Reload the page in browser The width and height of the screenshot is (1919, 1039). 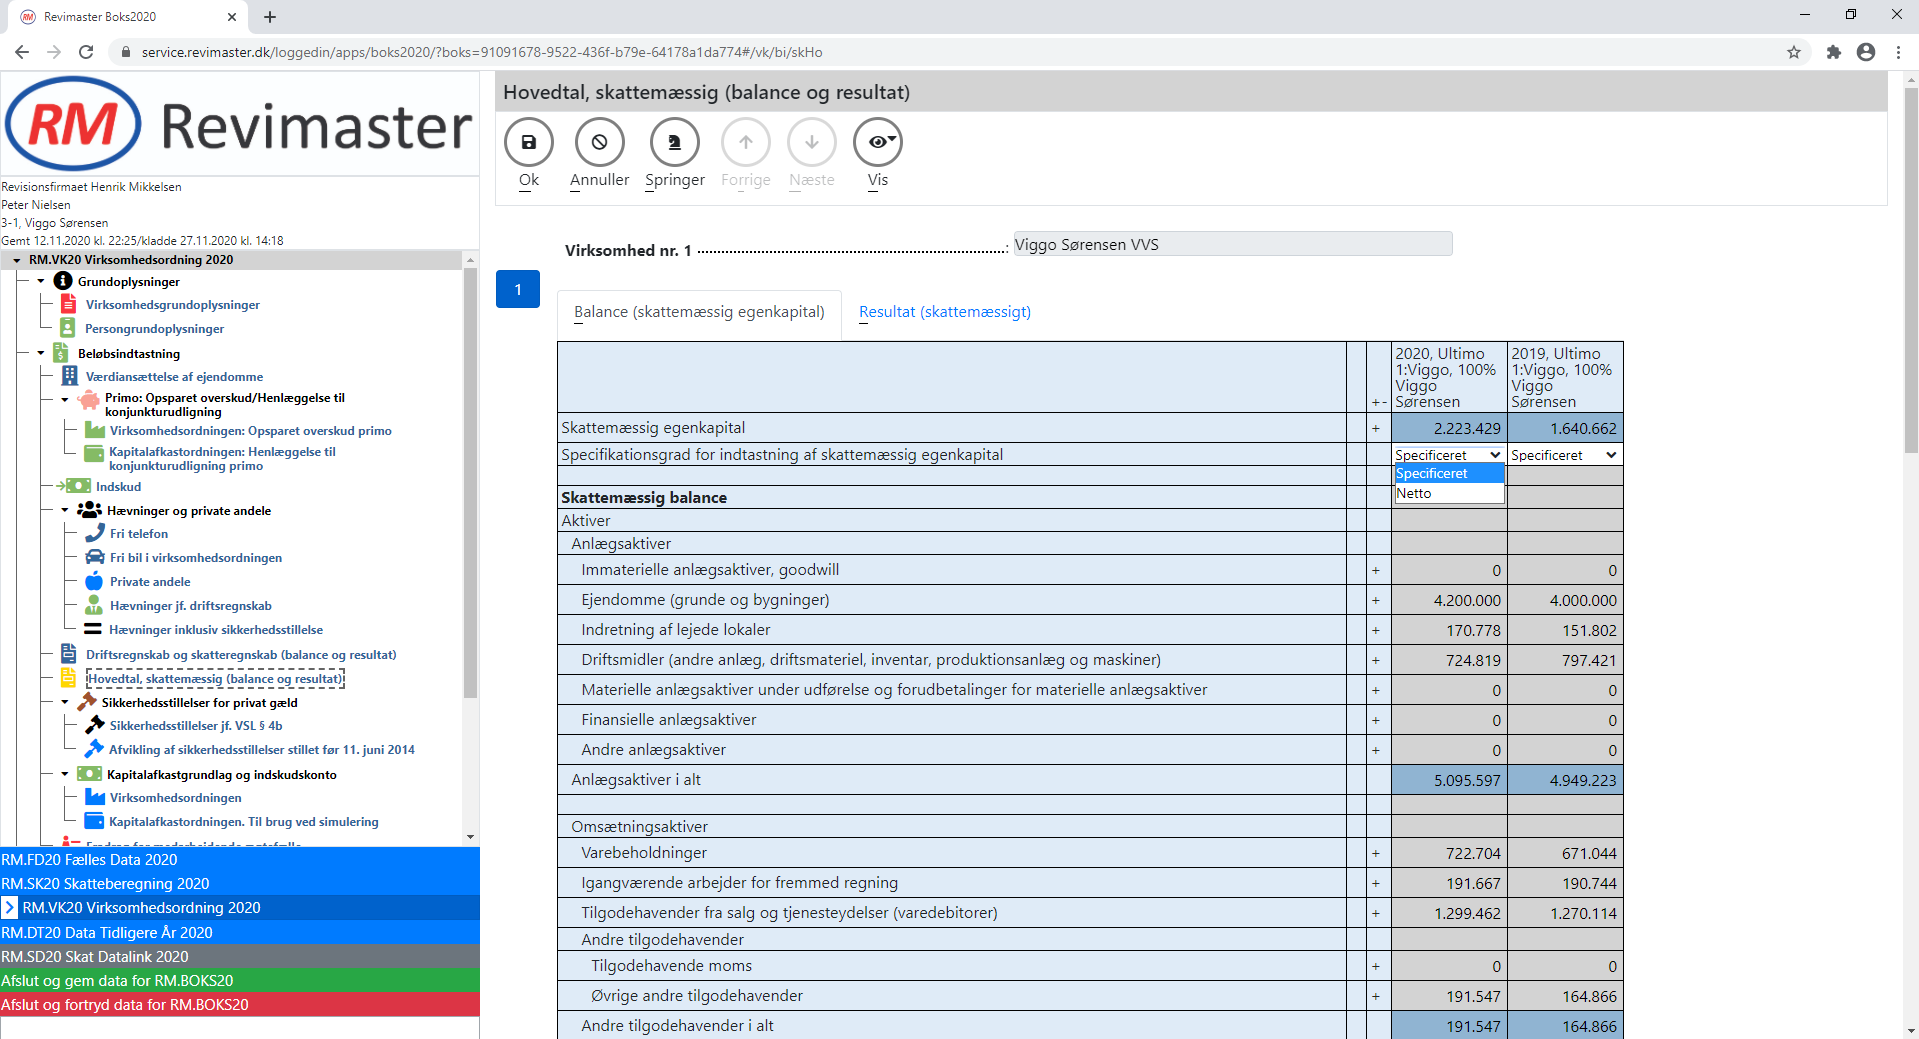click(86, 52)
